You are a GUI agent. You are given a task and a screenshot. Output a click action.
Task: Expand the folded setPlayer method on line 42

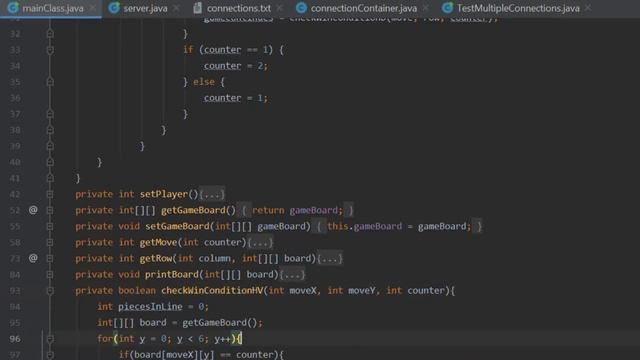click(x=50, y=194)
